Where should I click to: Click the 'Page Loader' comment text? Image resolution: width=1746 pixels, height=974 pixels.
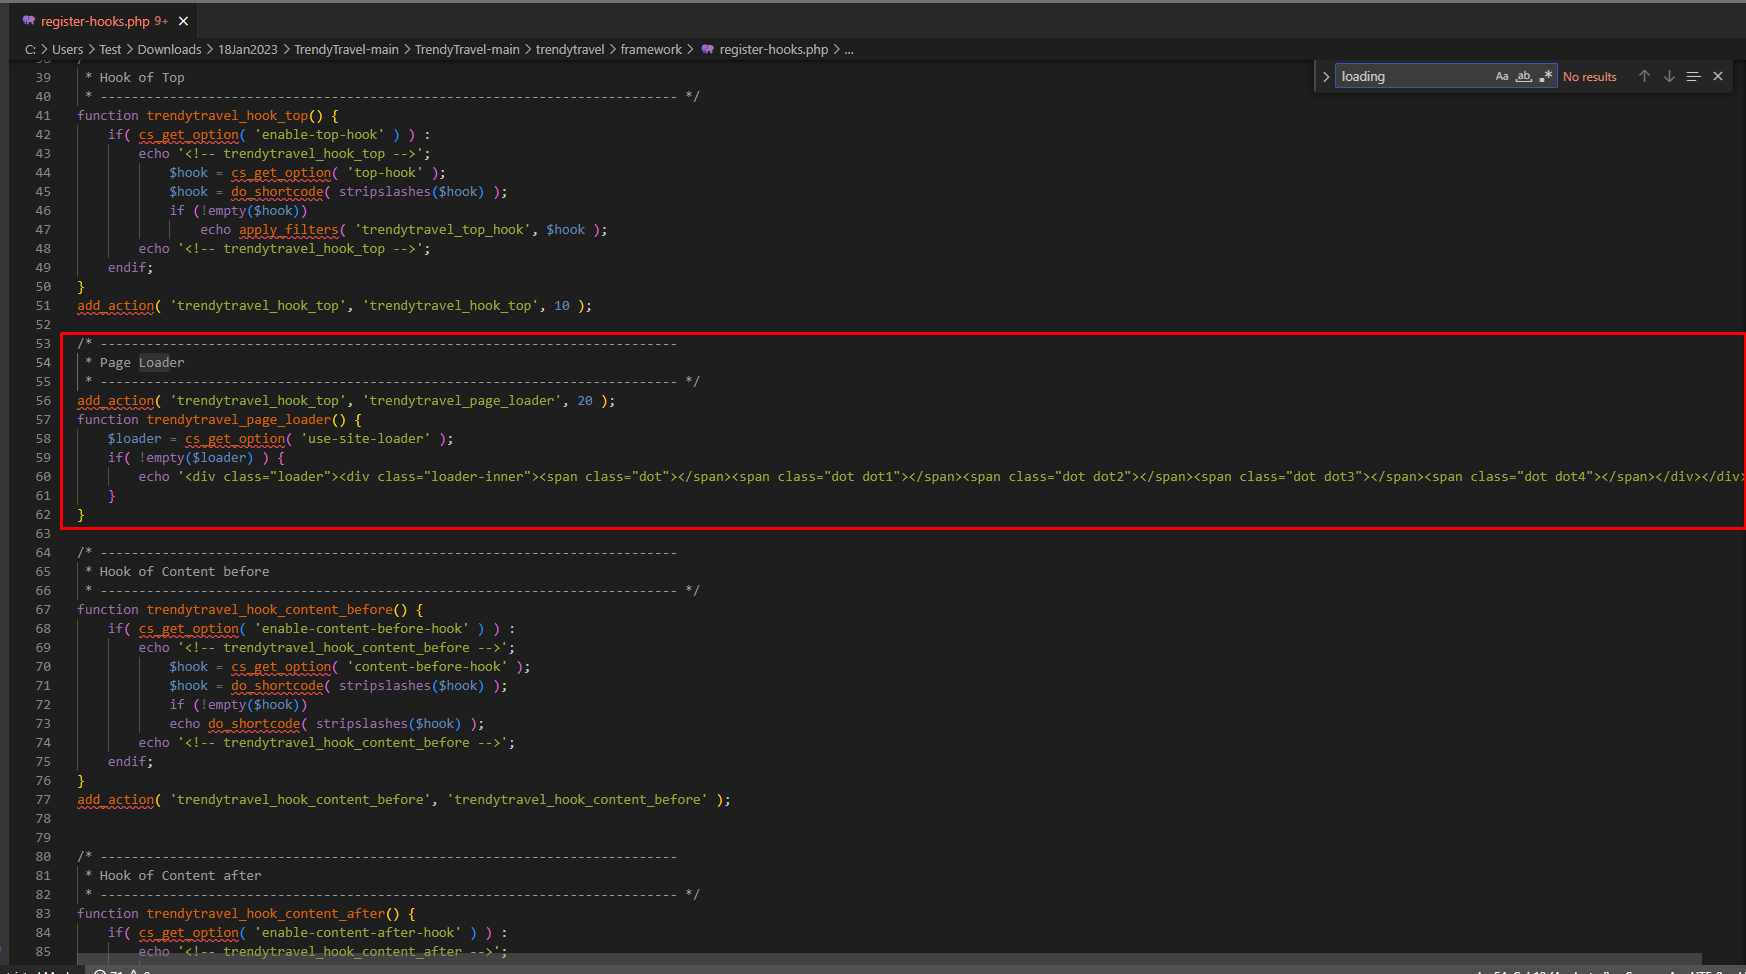141,362
